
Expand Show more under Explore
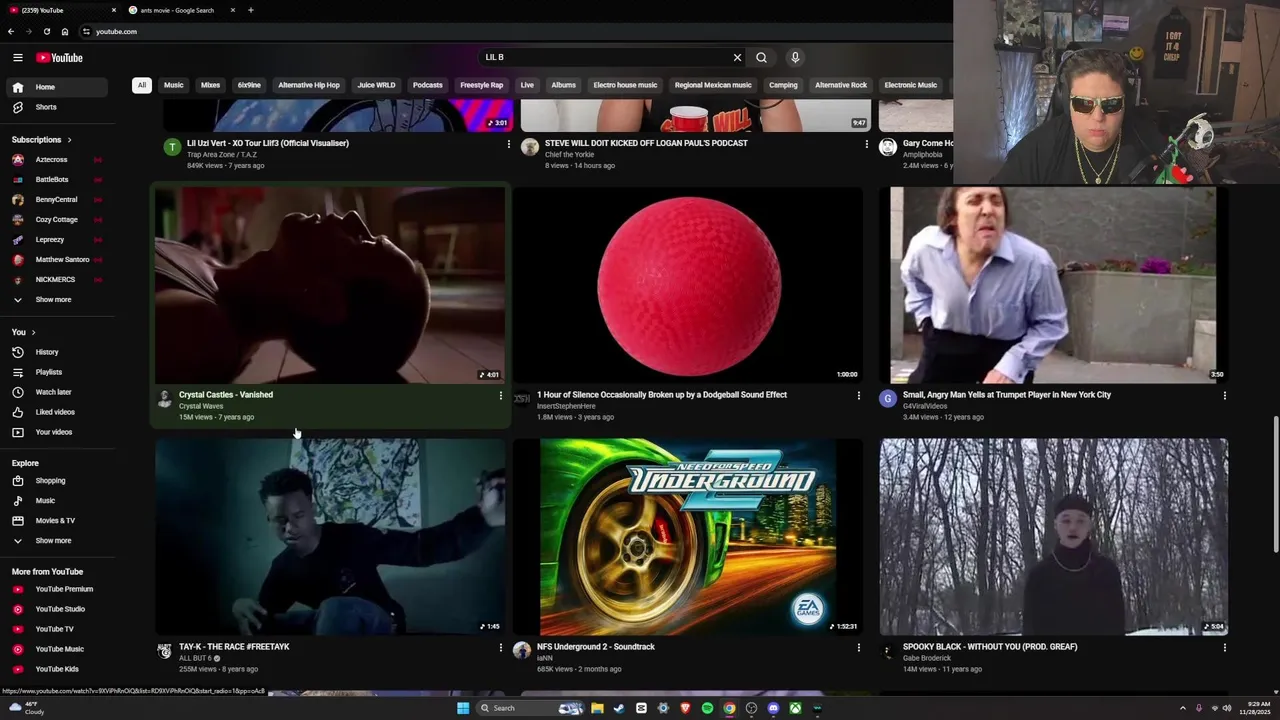(58, 541)
